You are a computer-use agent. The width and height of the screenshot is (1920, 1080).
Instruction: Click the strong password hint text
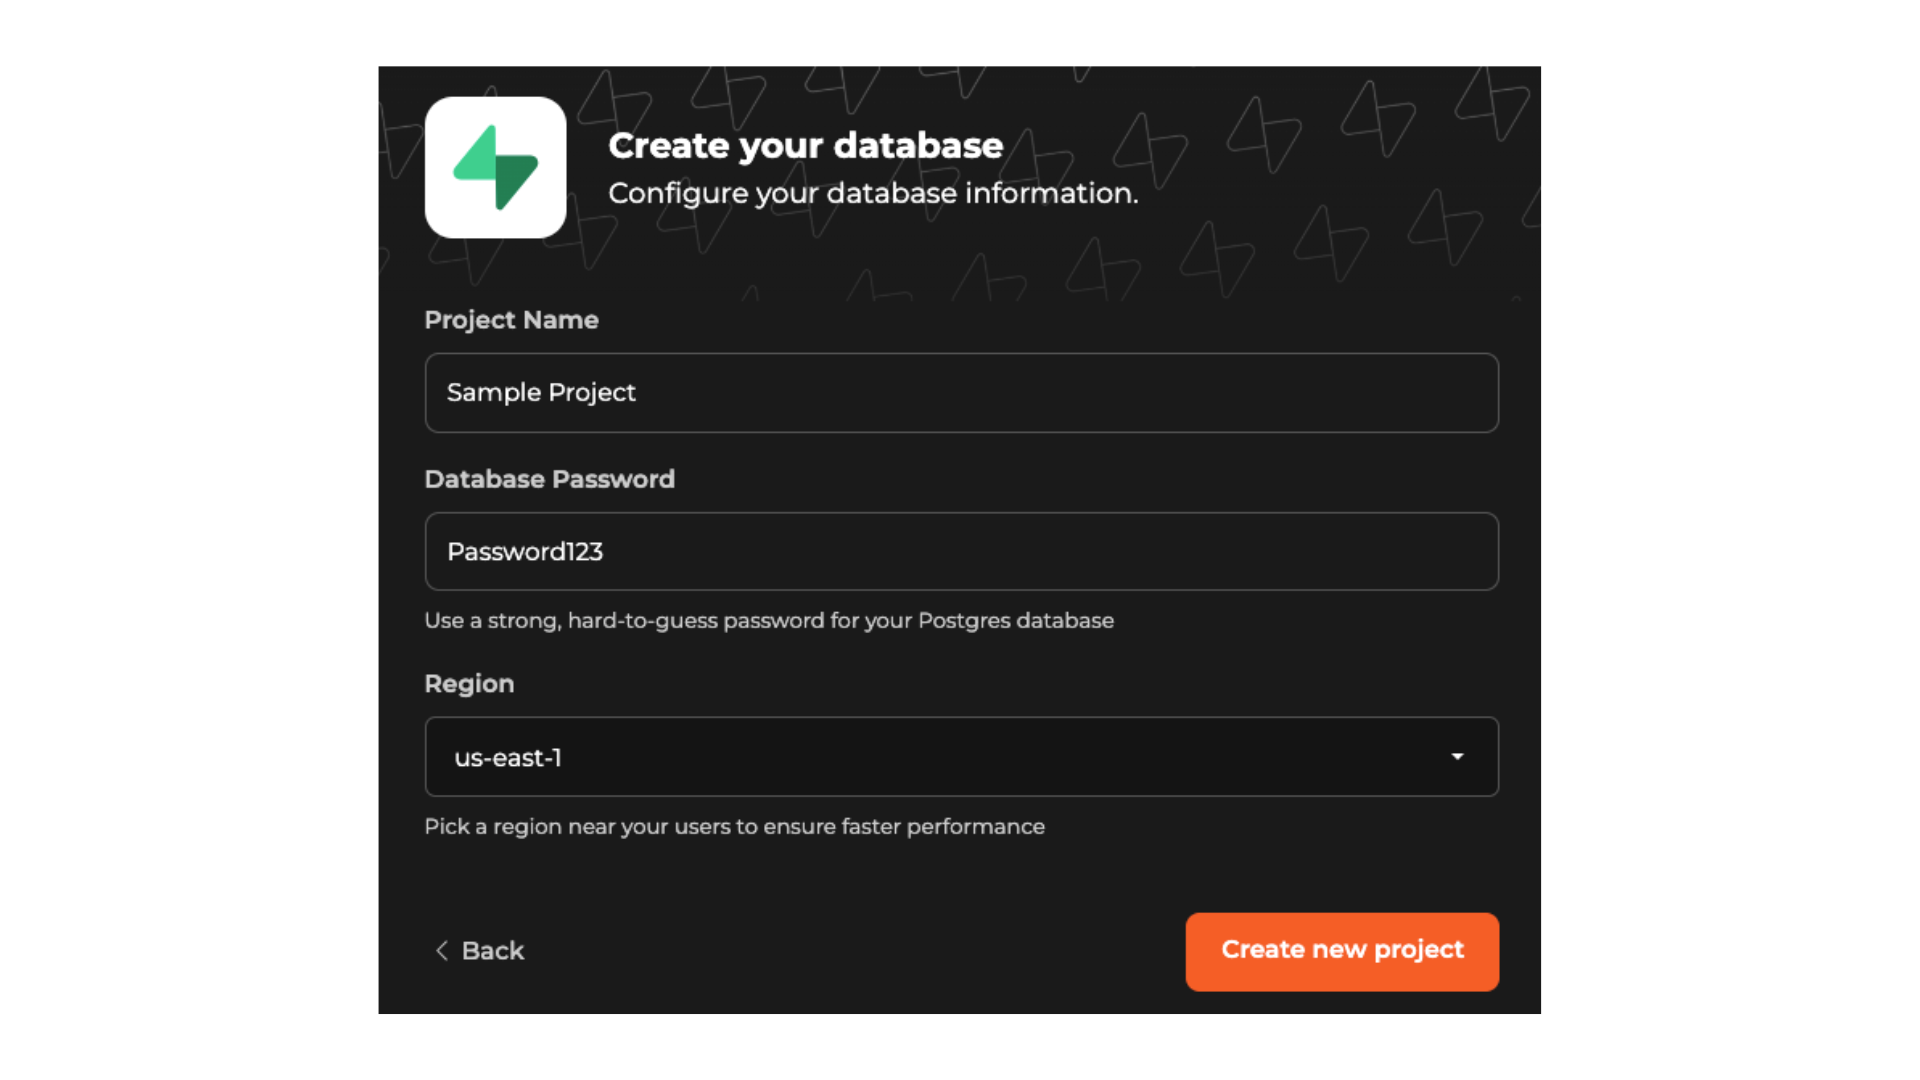(x=768, y=621)
